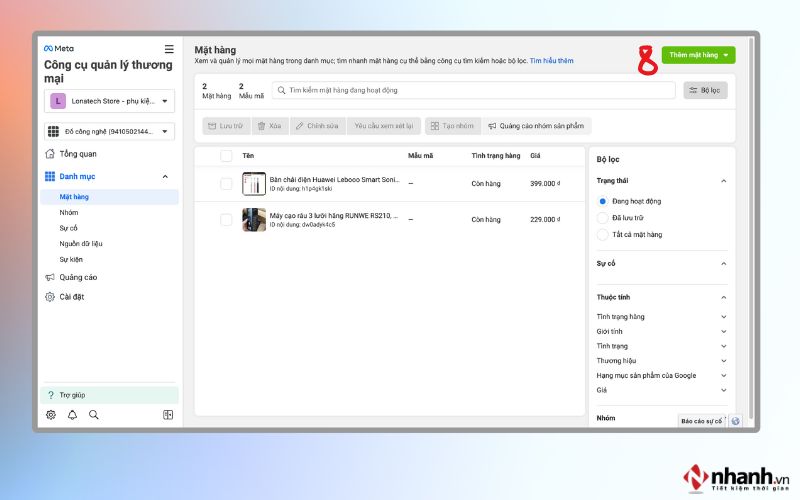Click the Lưu trữ archive button

[226, 126]
